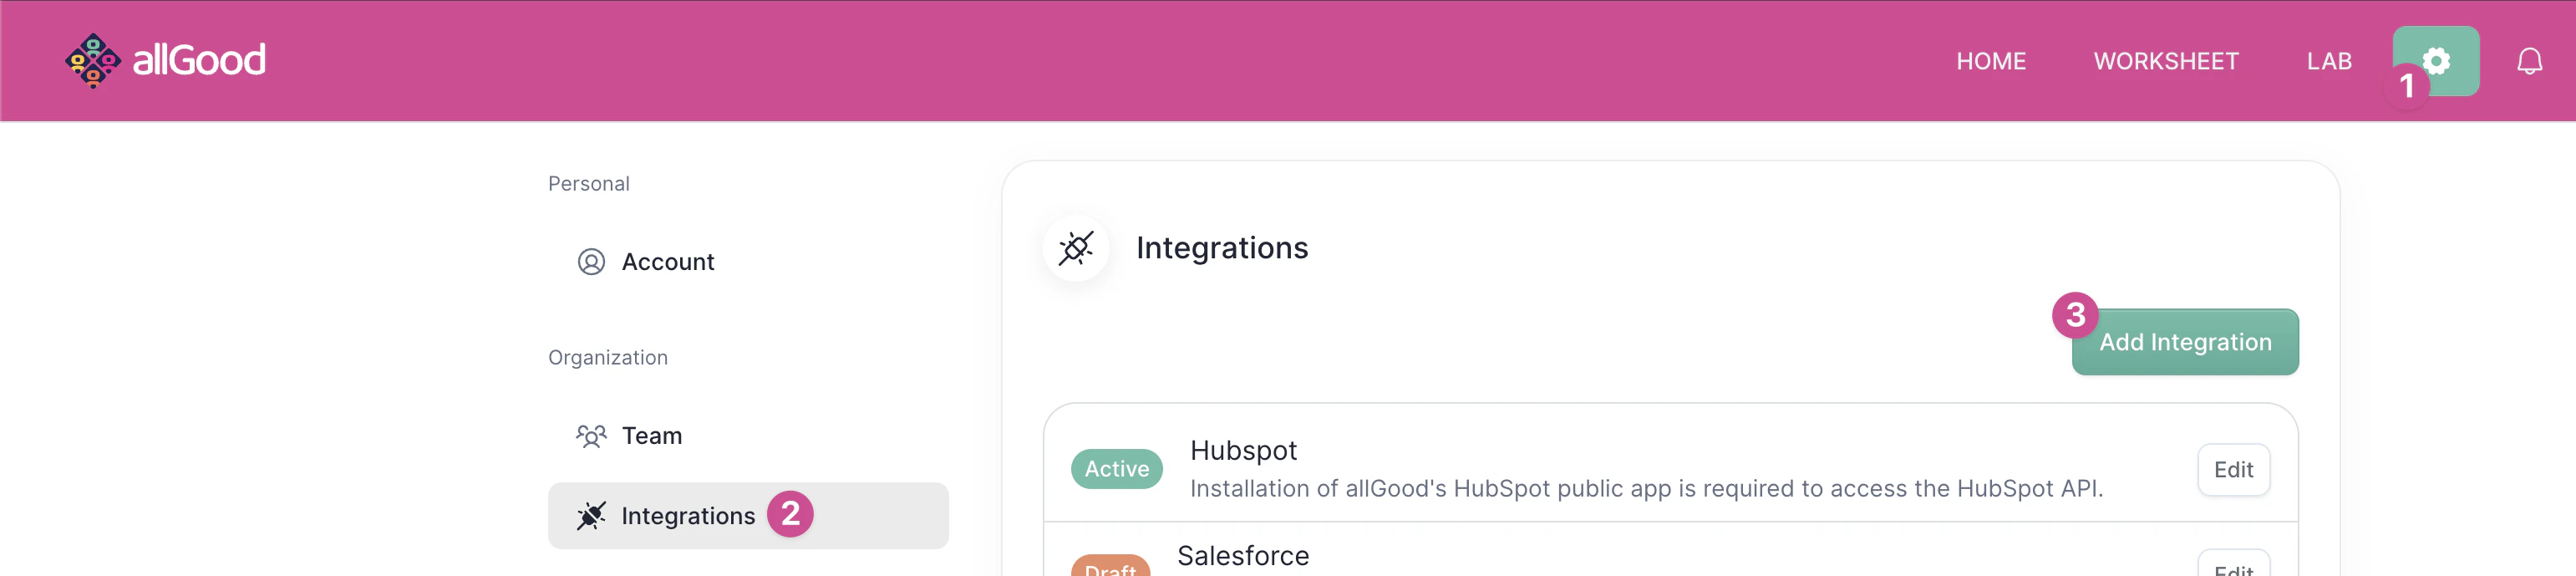Open the Account settings section
This screenshot has width=2576, height=576.
pos(748,262)
